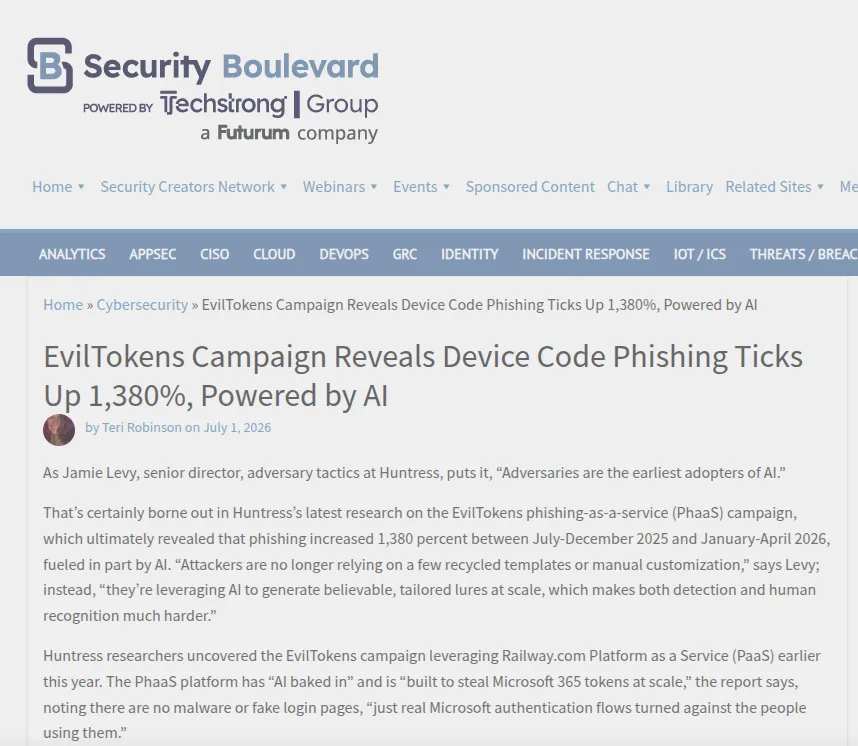
Task: Expand the Events dropdown arrow
Action: click(x=446, y=187)
